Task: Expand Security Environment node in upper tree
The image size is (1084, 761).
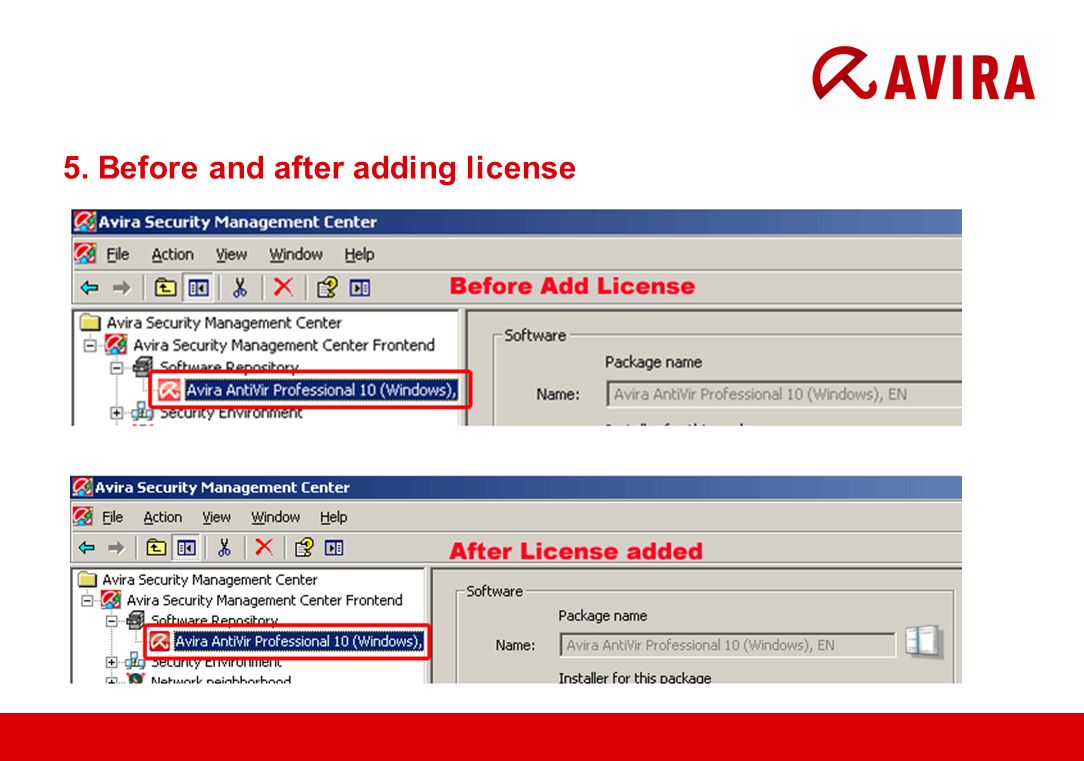Action: point(117,413)
